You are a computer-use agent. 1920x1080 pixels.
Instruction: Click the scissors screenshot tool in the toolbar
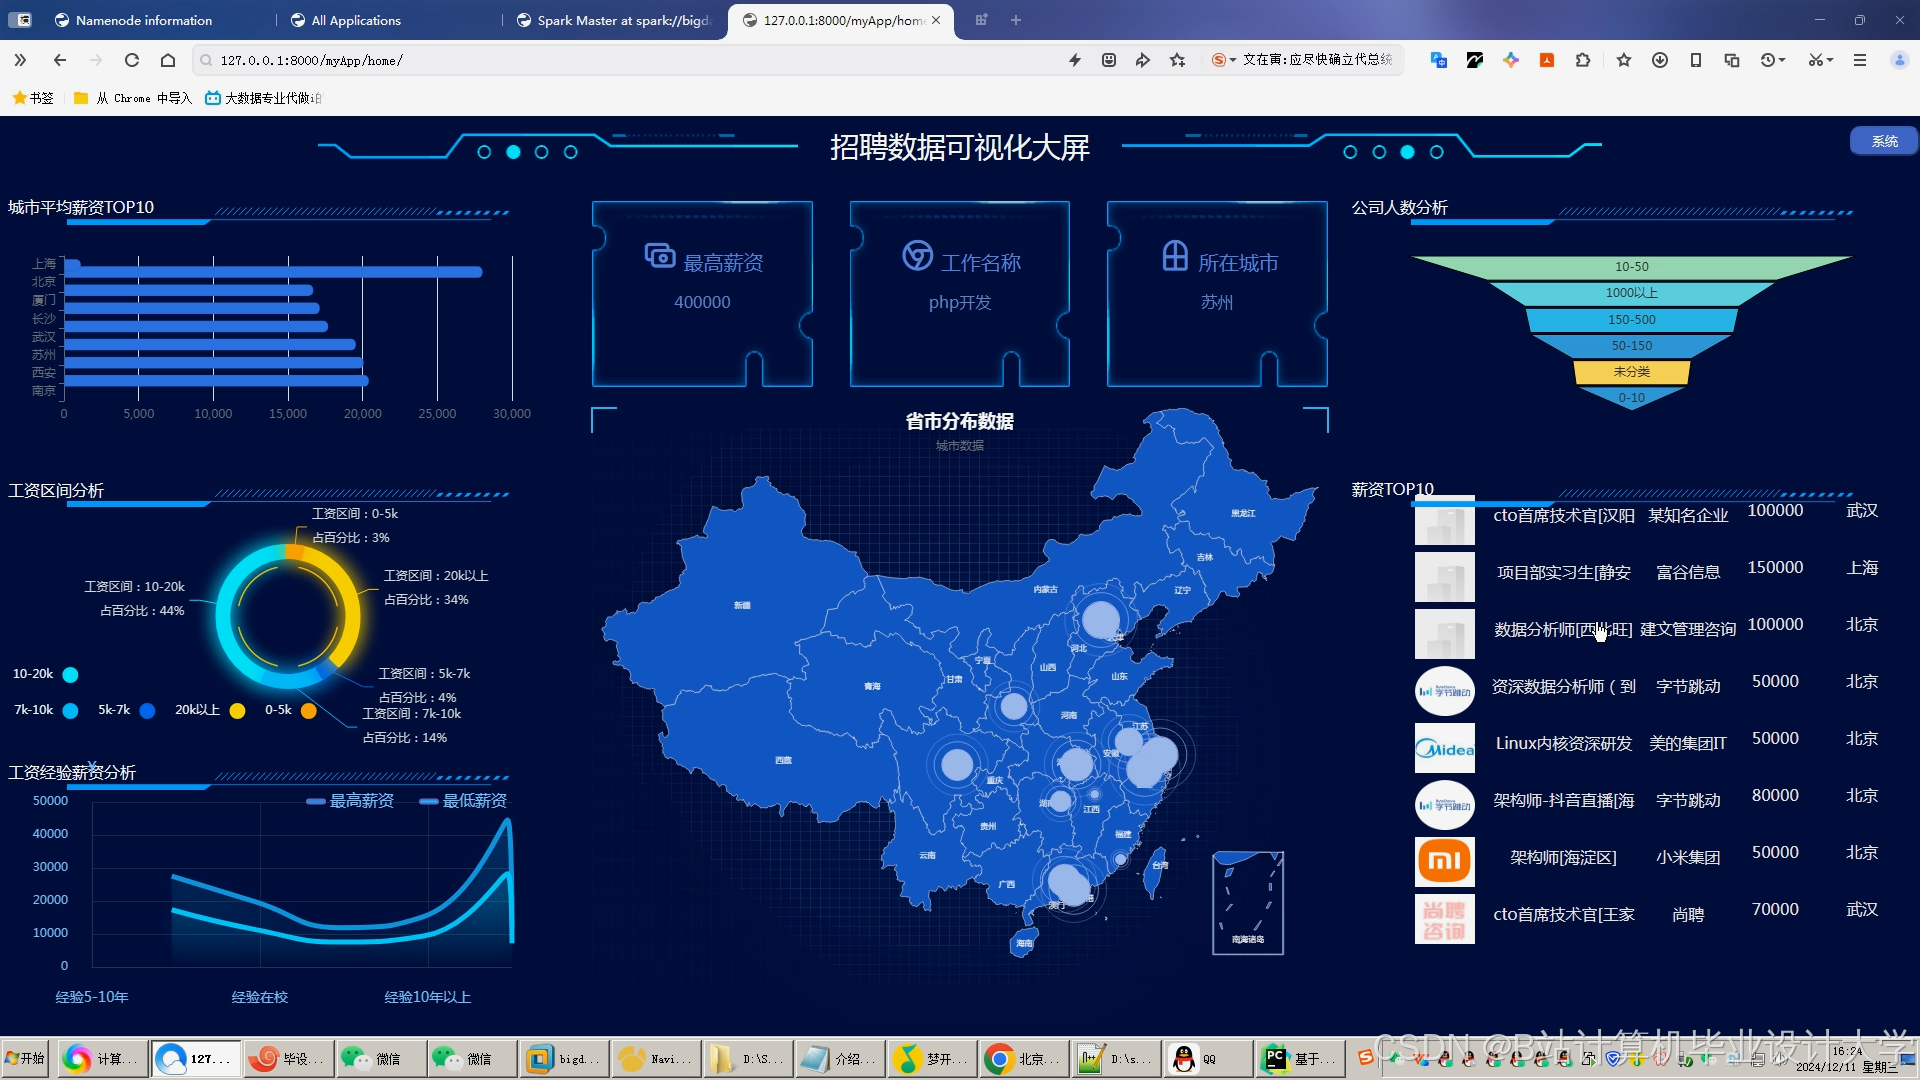(1816, 60)
